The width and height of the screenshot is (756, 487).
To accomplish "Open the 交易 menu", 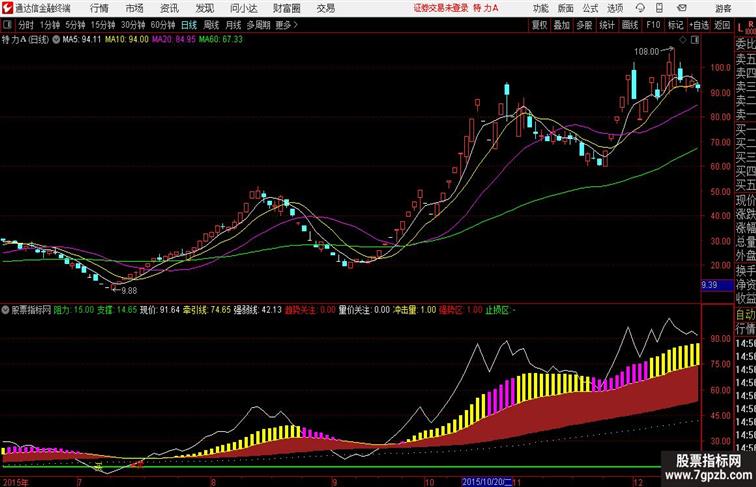I will coord(325,8).
